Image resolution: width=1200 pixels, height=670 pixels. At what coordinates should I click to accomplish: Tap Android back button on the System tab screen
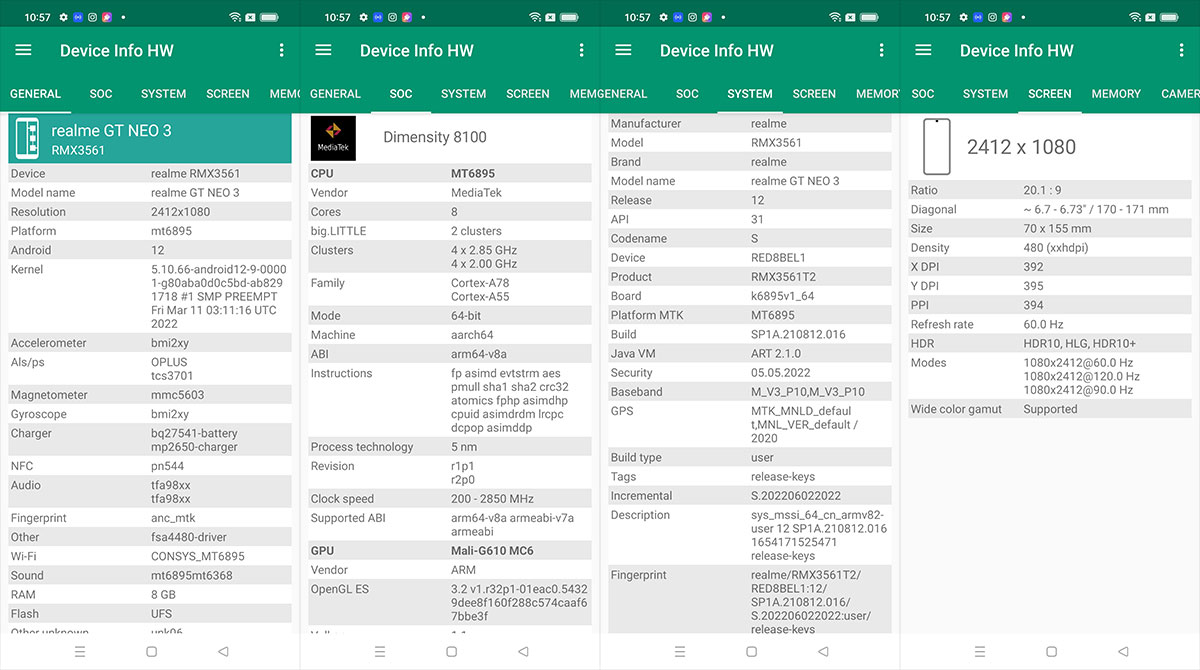tap(823, 651)
